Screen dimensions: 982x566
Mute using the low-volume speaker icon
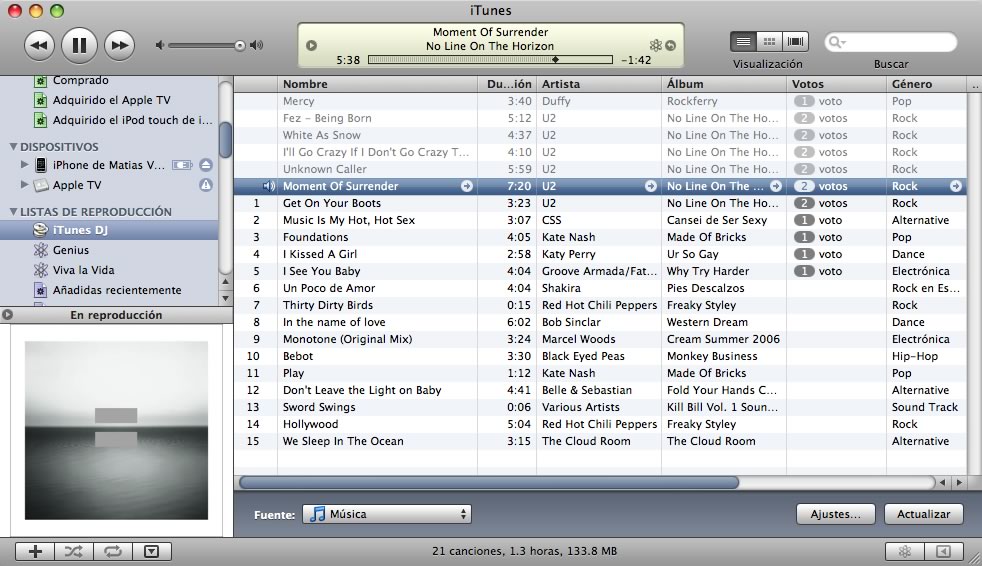tap(160, 45)
